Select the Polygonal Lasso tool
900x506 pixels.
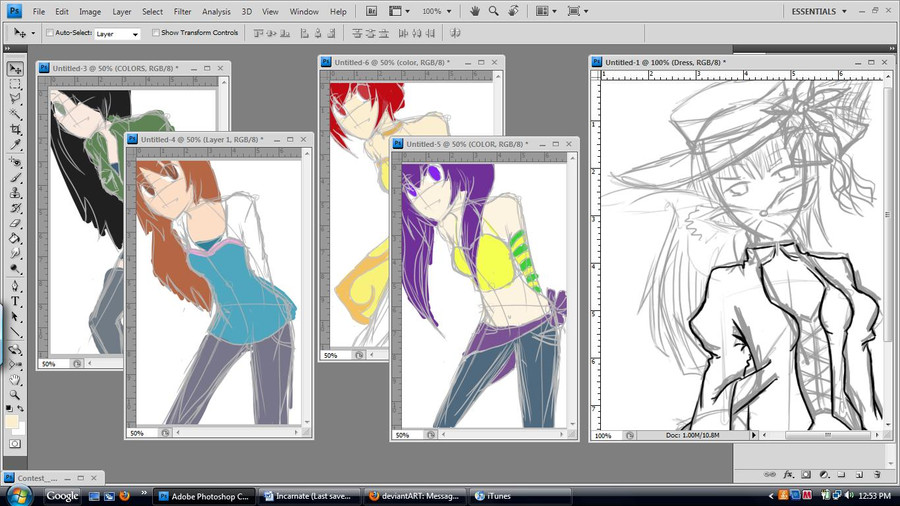click(15, 99)
